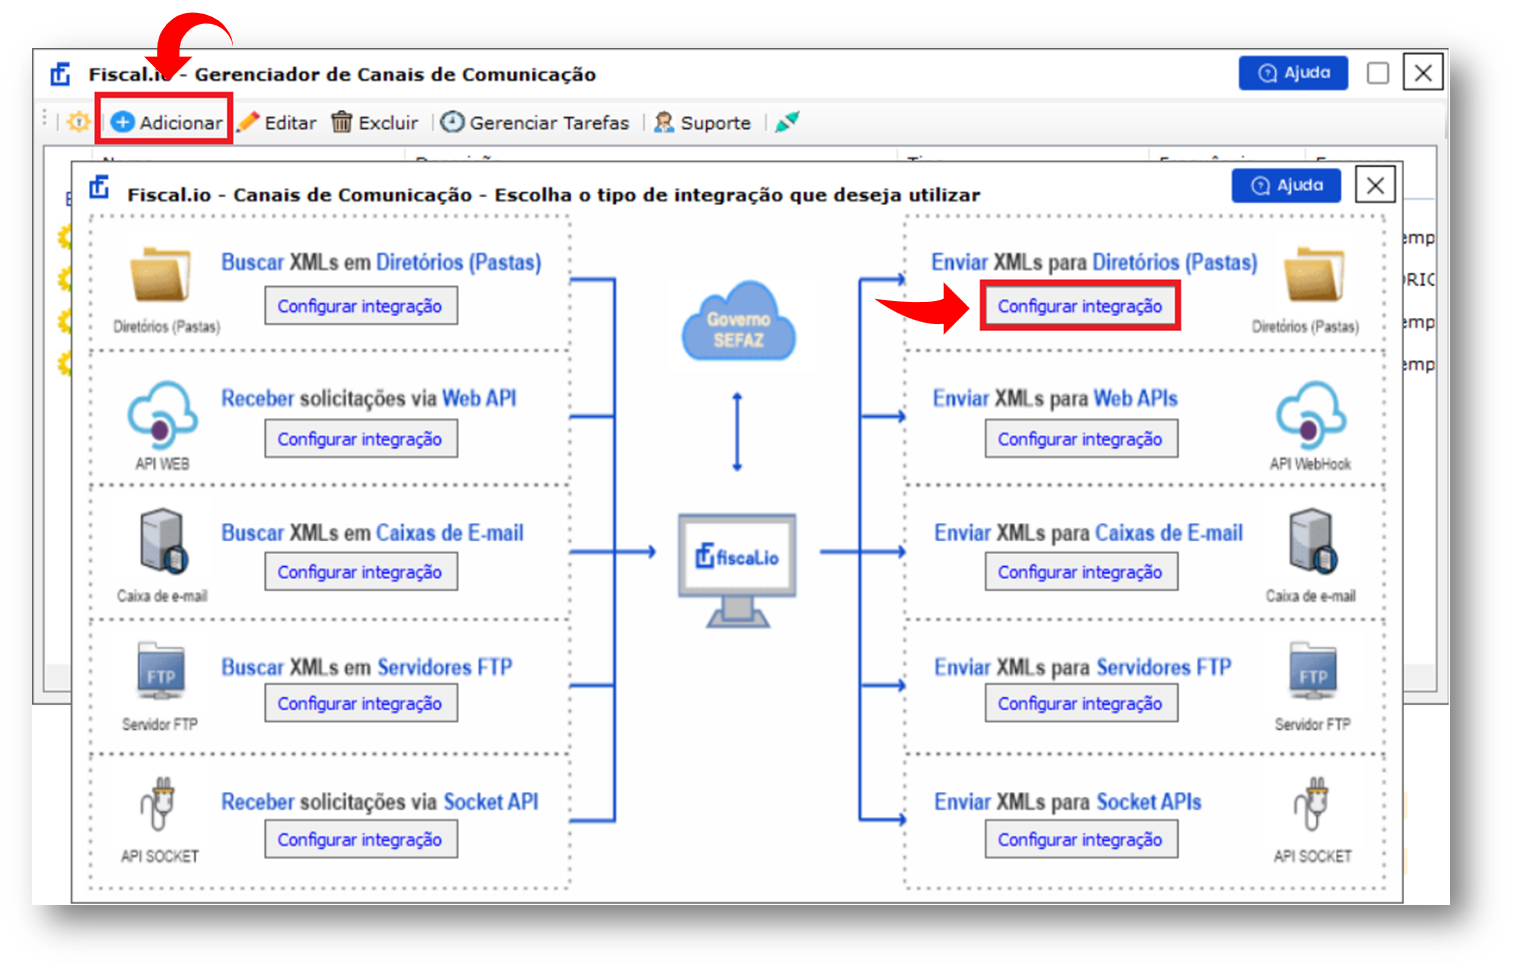Click the Enviar Diretórios (Pastas) folder icon
This screenshot has width=1515, height=970.
[1314, 275]
